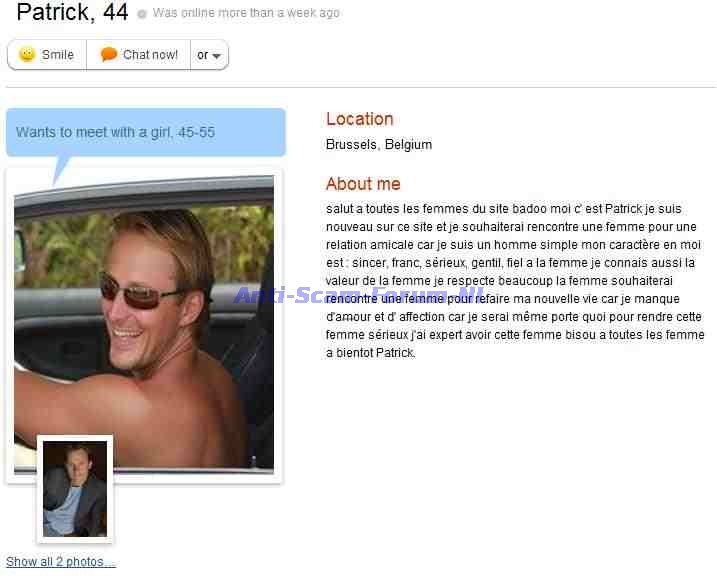
Task: Click the 'Brussels, Belgium' location text
Action: (x=379, y=144)
